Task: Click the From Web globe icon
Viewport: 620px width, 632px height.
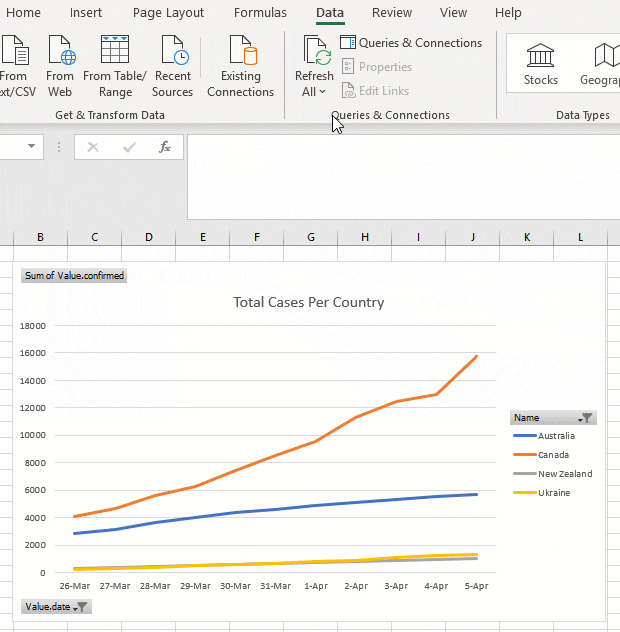Action: (62, 50)
